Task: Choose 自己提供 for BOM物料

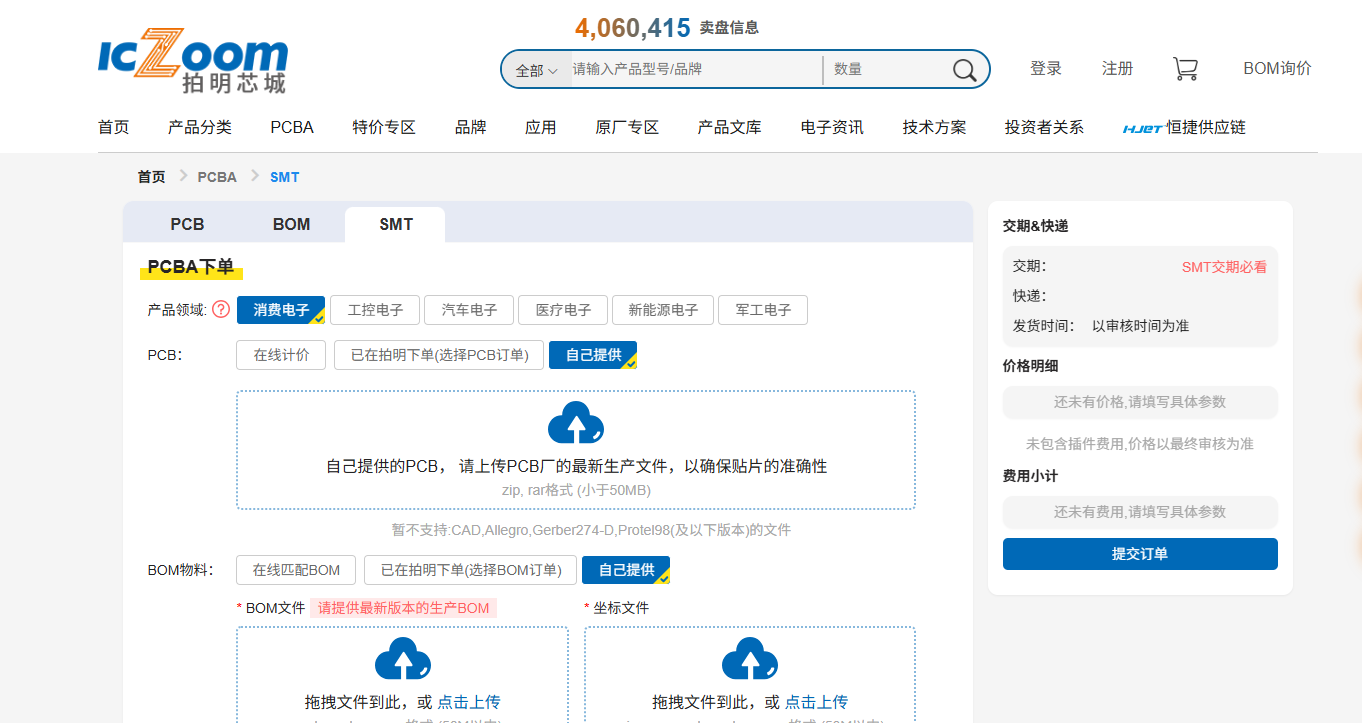Action: pyautogui.click(x=626, y=570)
